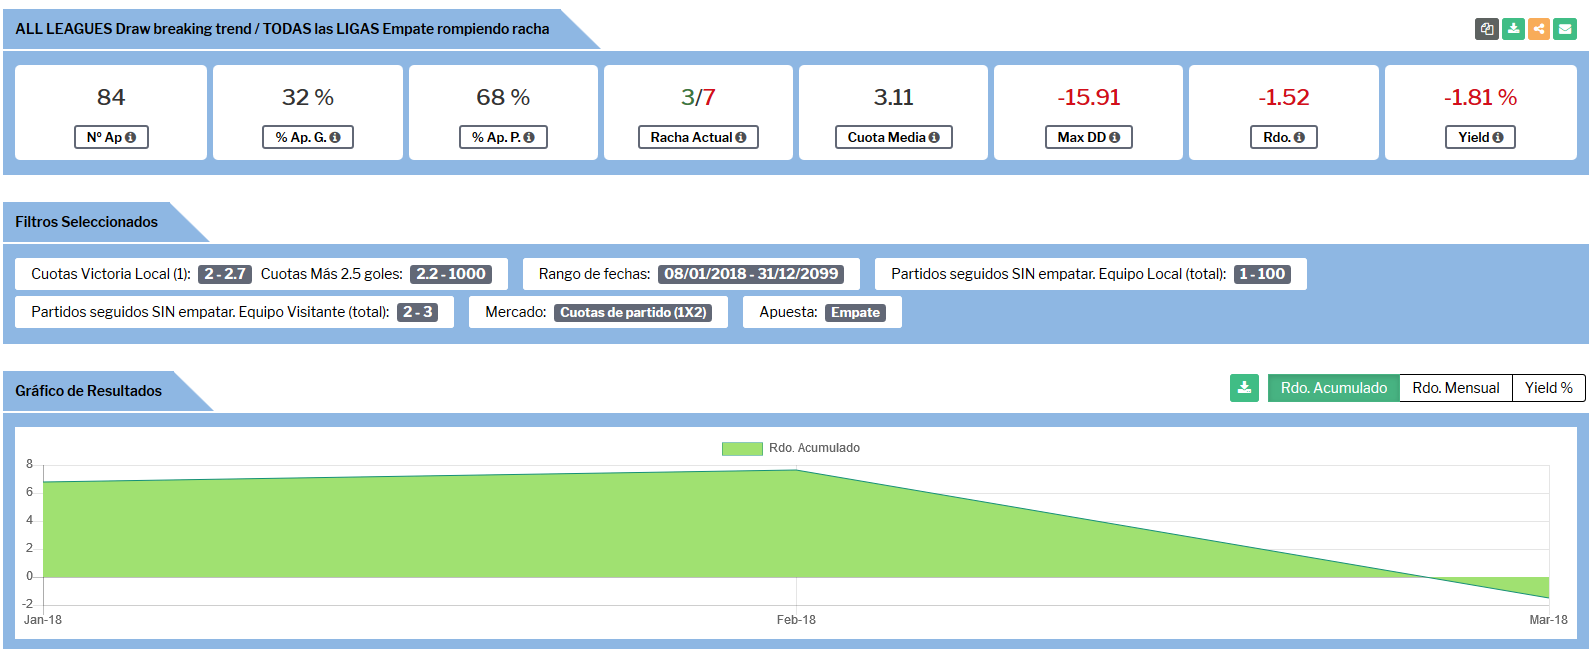Viewport: 1592px width, 656px height.
Task: Click the -1.81 % yield value
Action: [x=1480, y=97]
